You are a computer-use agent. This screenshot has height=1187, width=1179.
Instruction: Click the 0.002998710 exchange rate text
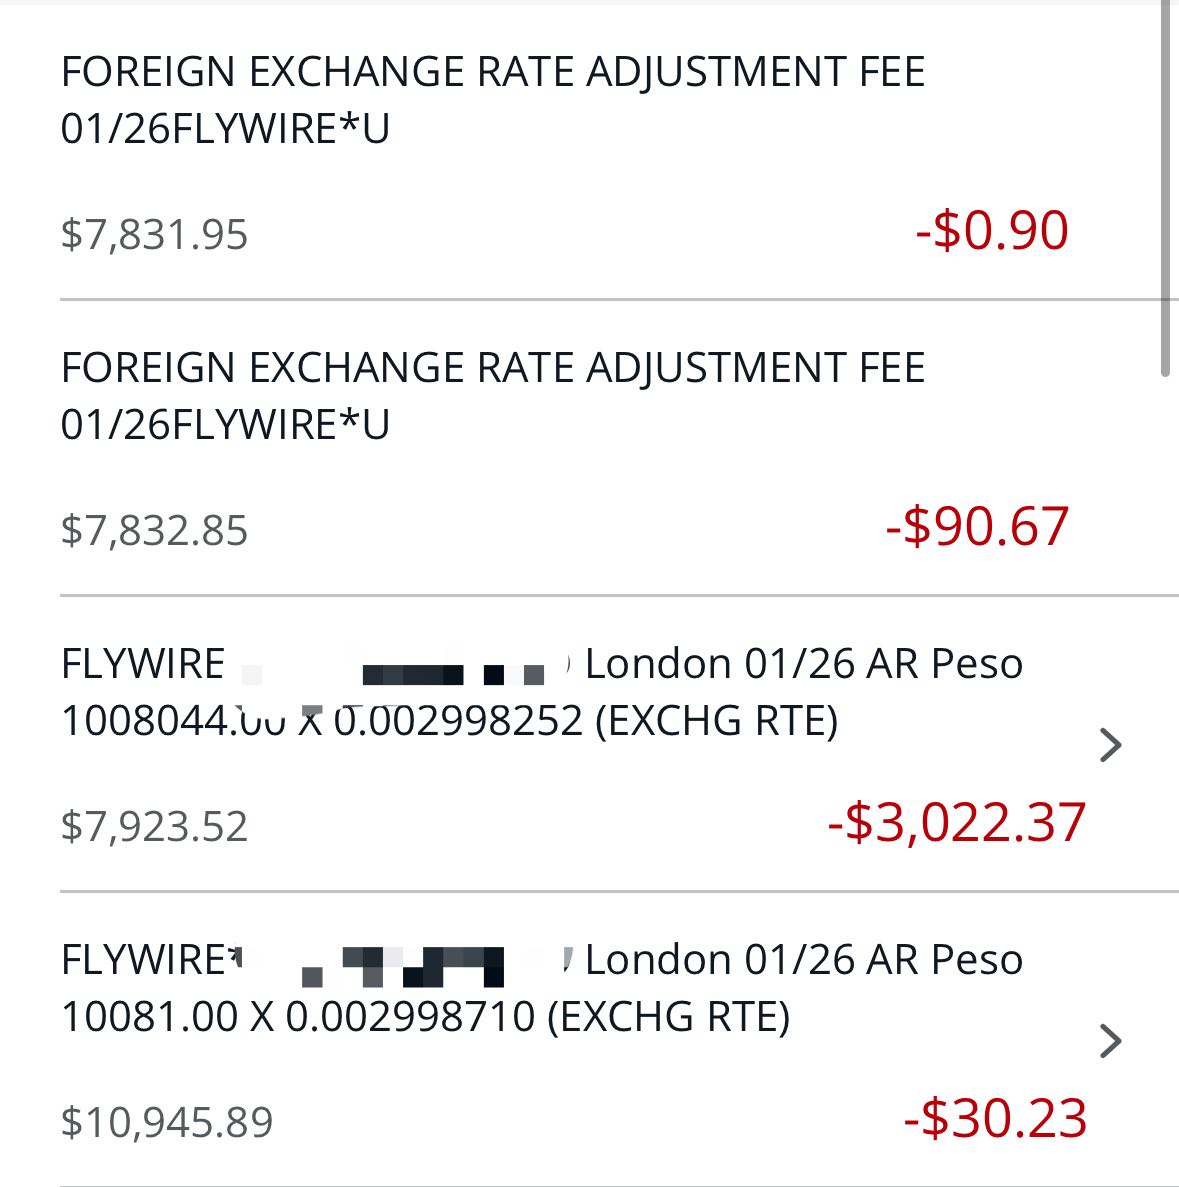pos(411,1017)
